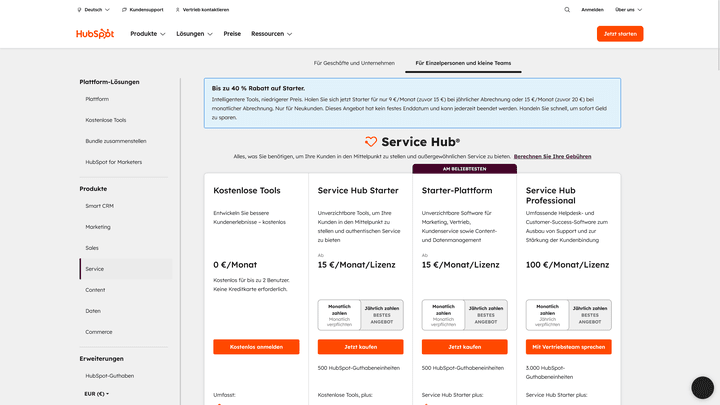Select yearly payment for Starter-Plattform
This screenshot has height=405, width=720.
click(x=486, y=315)
